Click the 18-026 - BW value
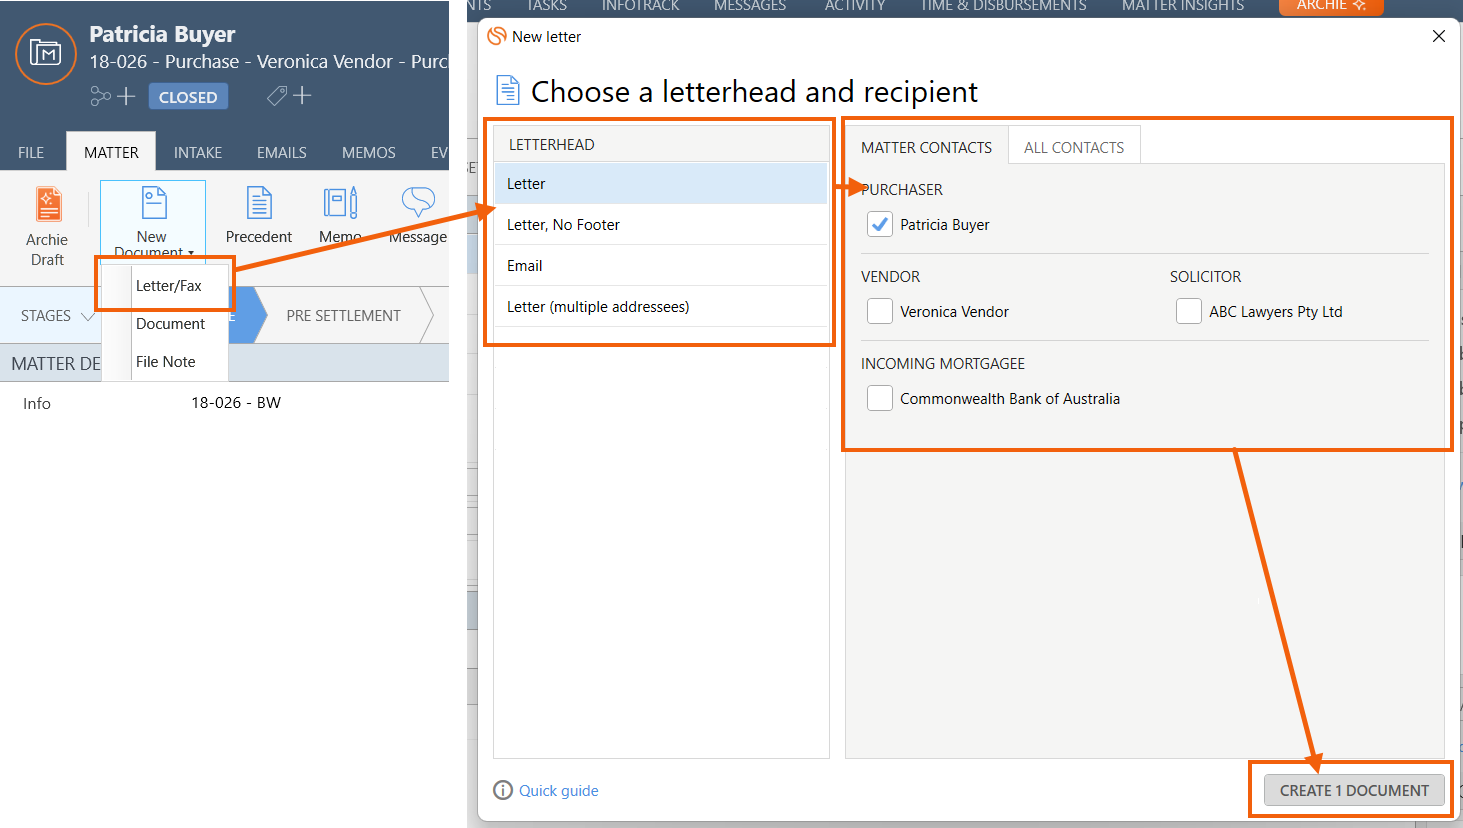Image resolution: width=1463 pixels, height=828 pixels. coord(236,403)
